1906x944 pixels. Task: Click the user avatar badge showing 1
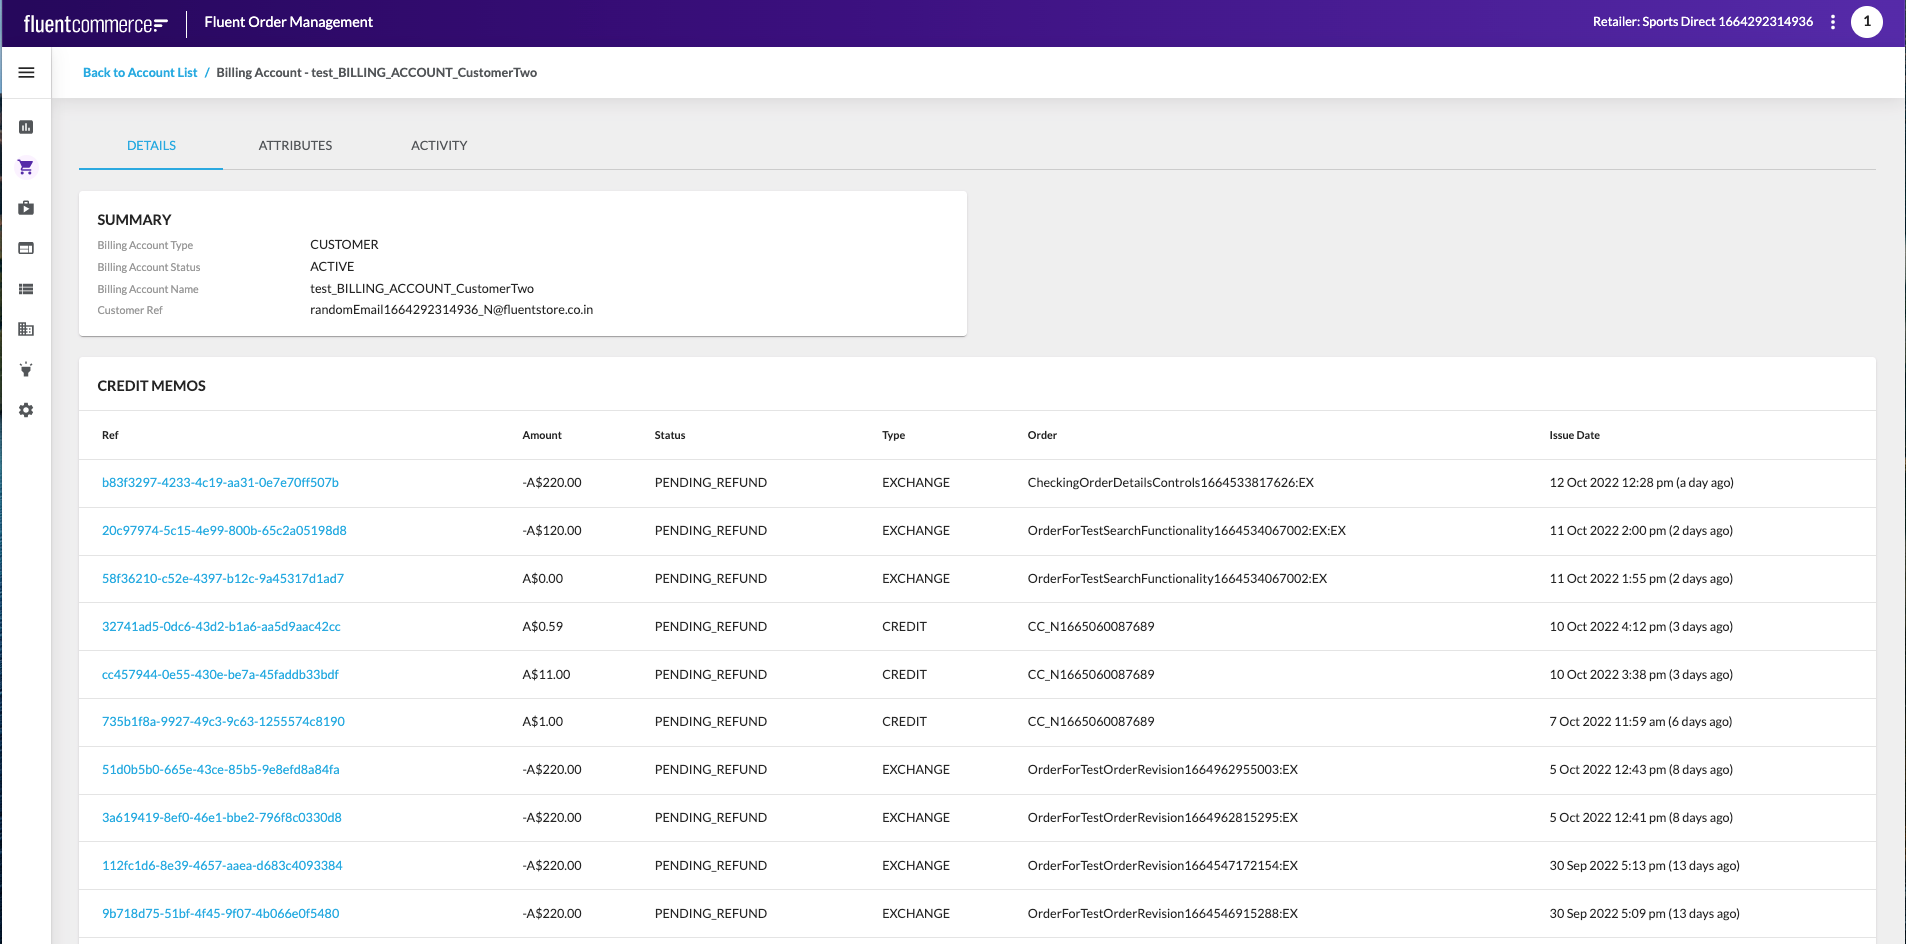tap(1867, 21)
